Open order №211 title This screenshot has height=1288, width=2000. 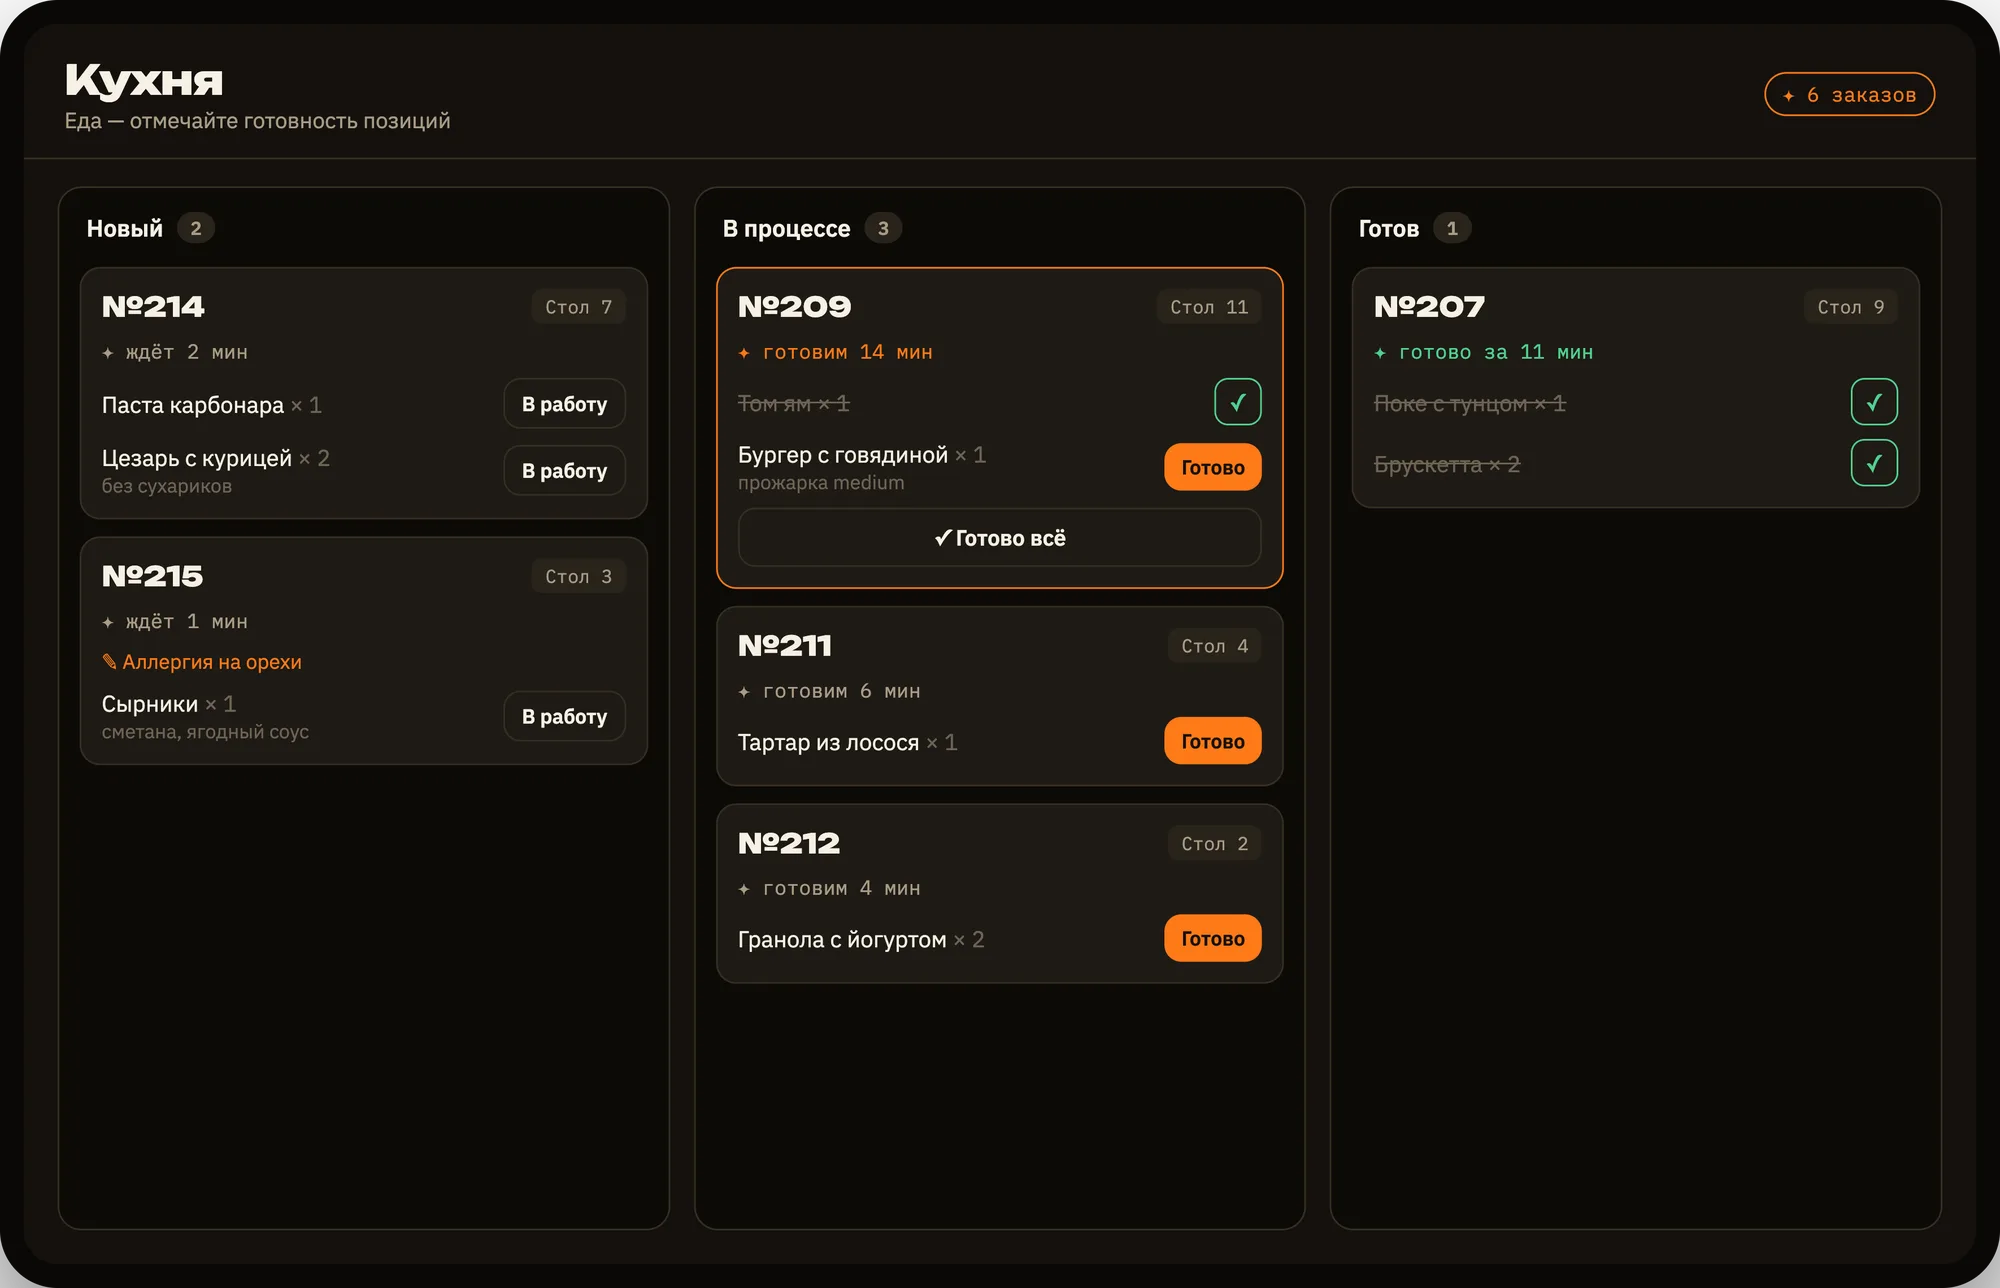785,646
